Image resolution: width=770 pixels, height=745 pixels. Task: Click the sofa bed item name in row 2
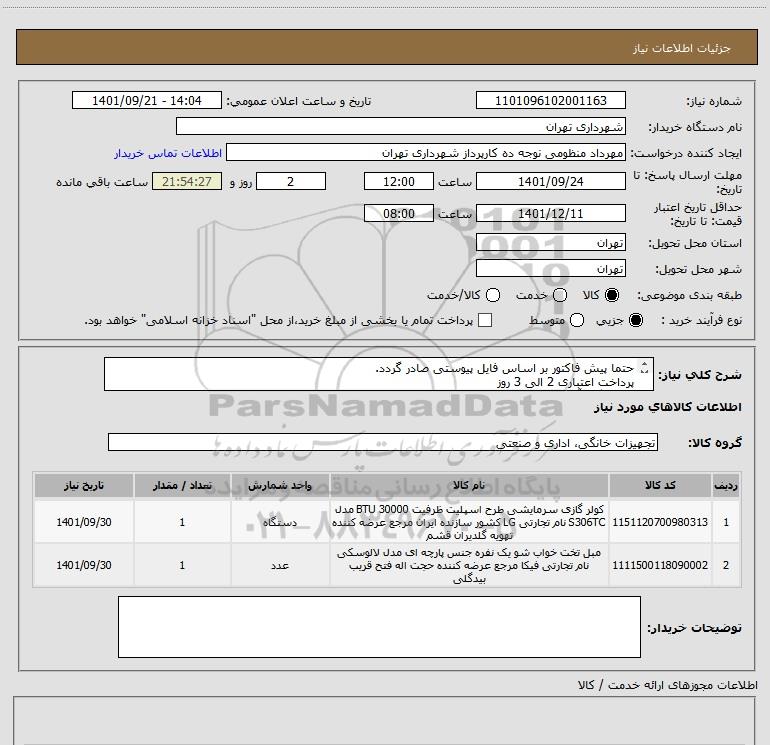(469, 565)
